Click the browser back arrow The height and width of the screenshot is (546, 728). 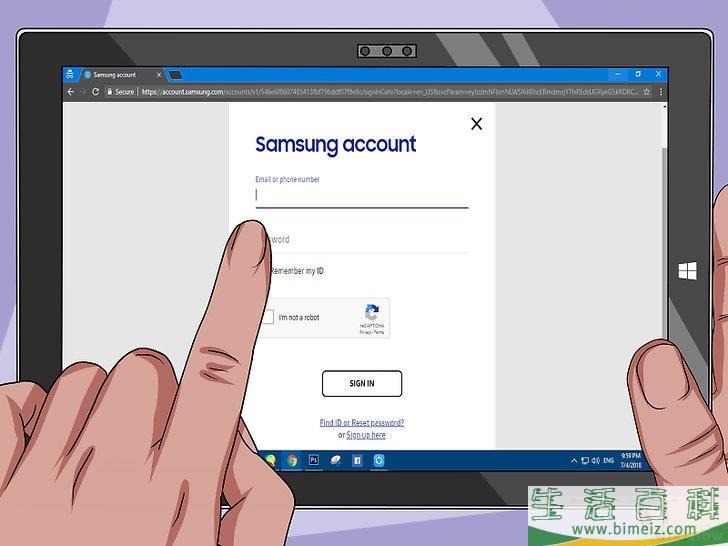71,92
